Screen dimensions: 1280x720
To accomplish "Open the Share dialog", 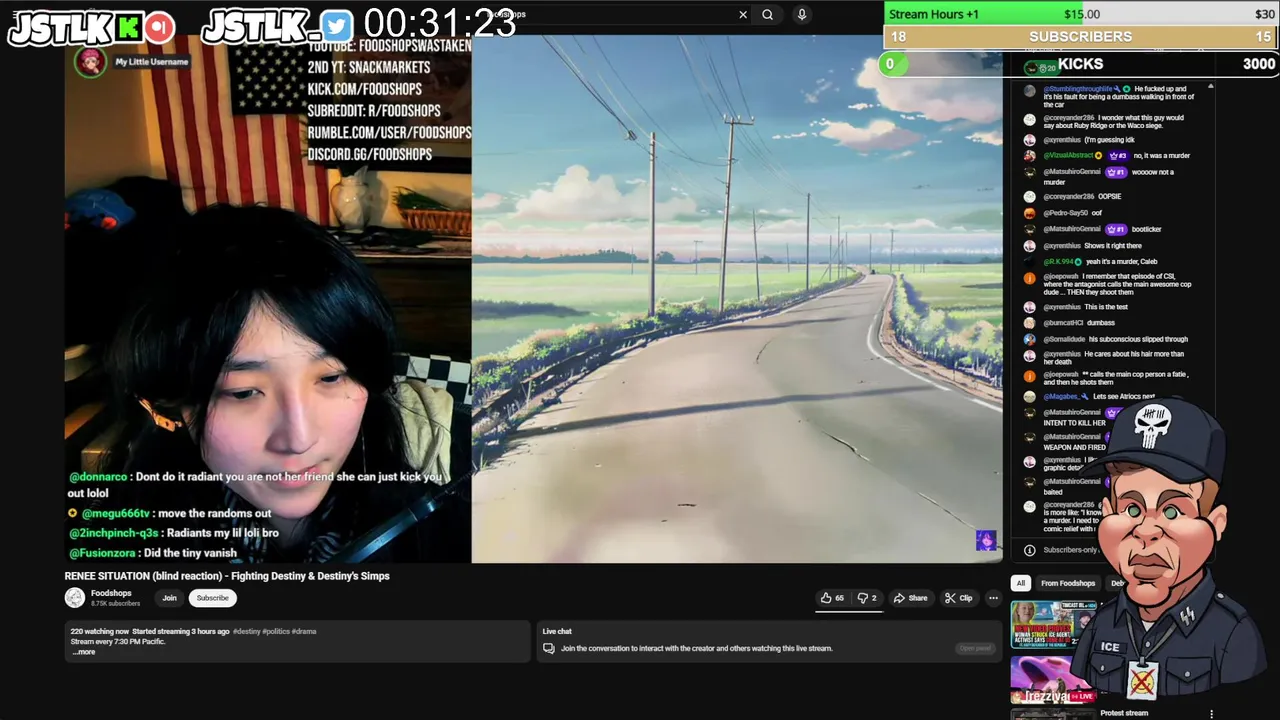I will tap(910, 598).
